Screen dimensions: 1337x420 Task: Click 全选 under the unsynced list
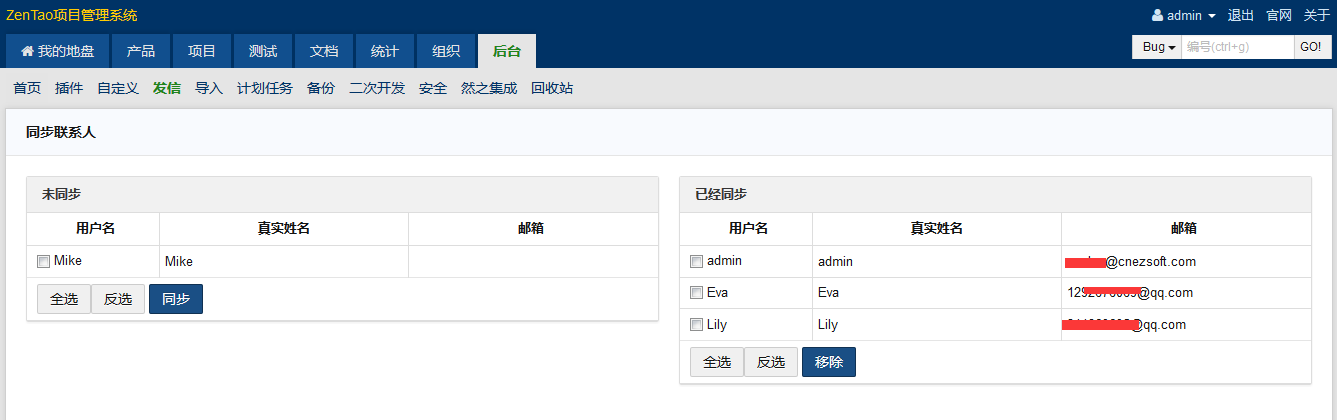pyautogui.click(x=64, y=299)
